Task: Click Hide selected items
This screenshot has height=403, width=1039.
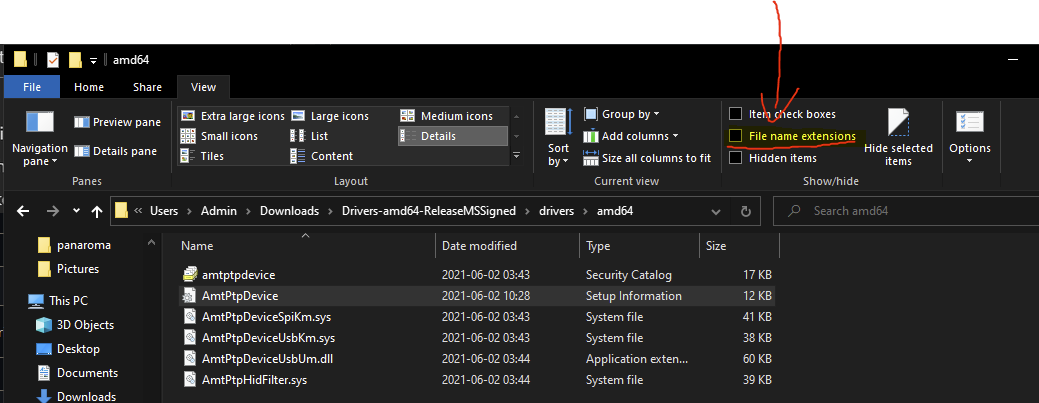Action: (898, 137)
